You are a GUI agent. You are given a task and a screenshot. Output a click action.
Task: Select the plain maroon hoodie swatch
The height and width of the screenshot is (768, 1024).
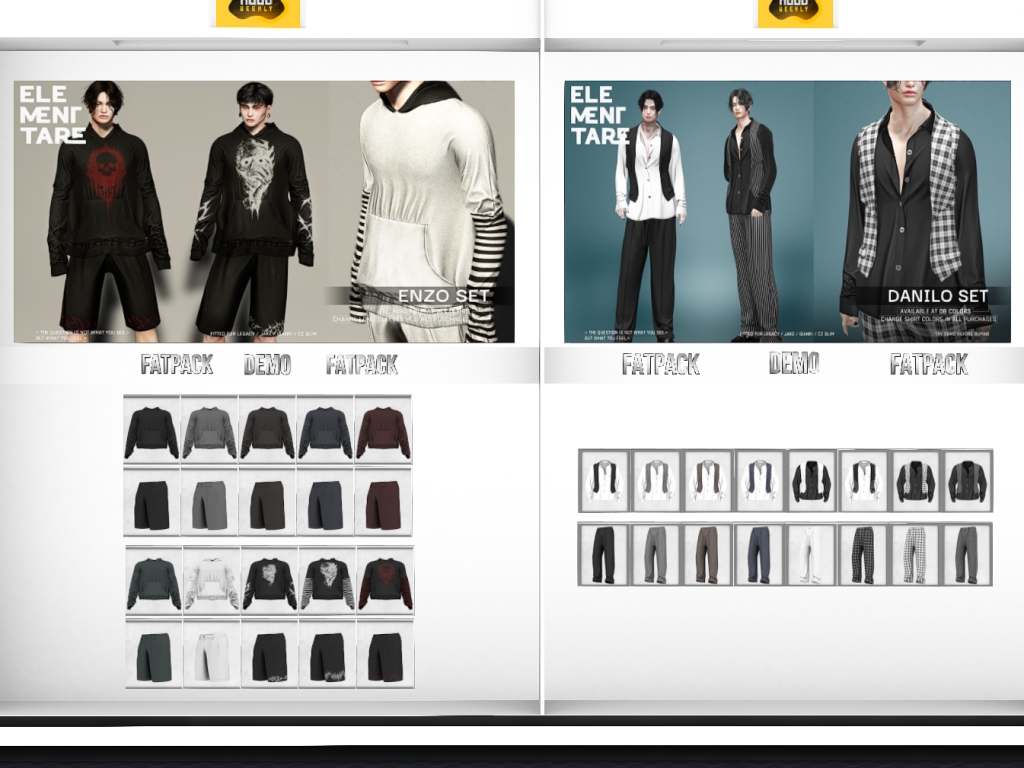coord(382,430)
